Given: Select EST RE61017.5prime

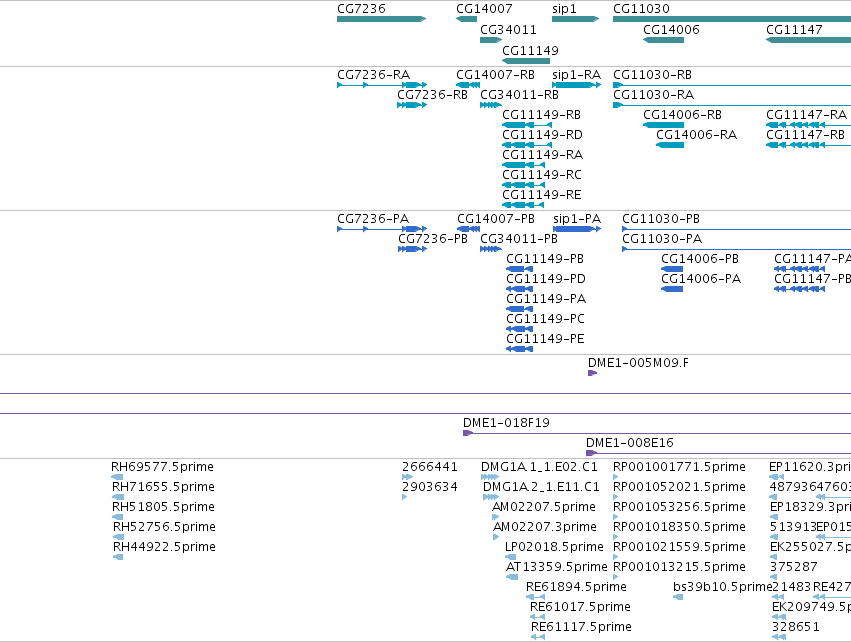Looking at the screenshot, I should click(x=580, y=608).
